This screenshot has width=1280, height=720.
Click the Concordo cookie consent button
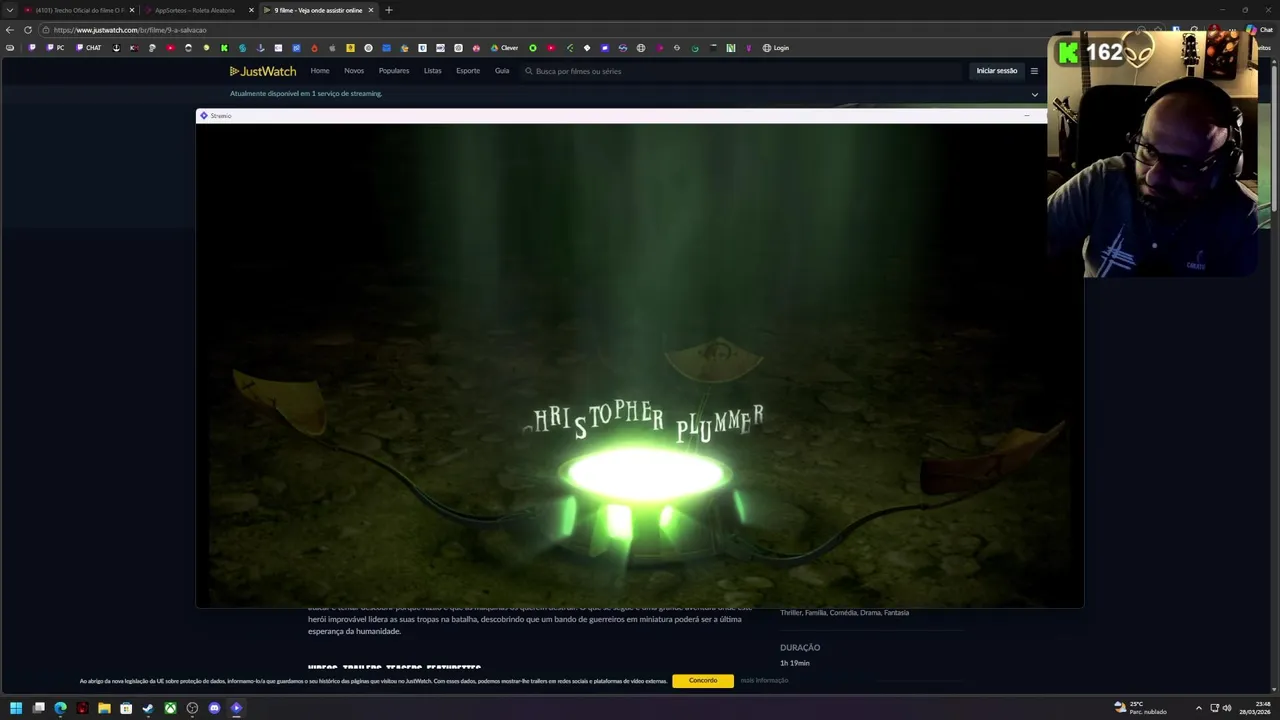[703, 681]
